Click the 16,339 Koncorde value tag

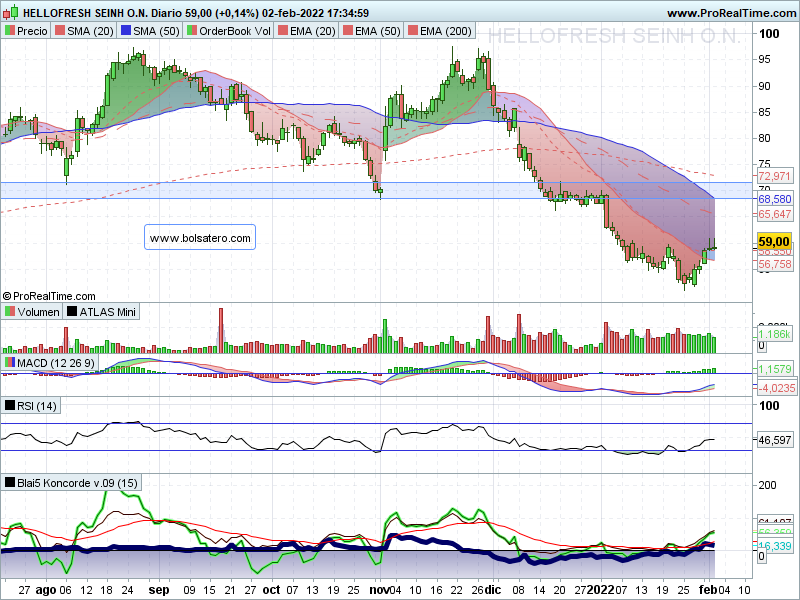774,546
